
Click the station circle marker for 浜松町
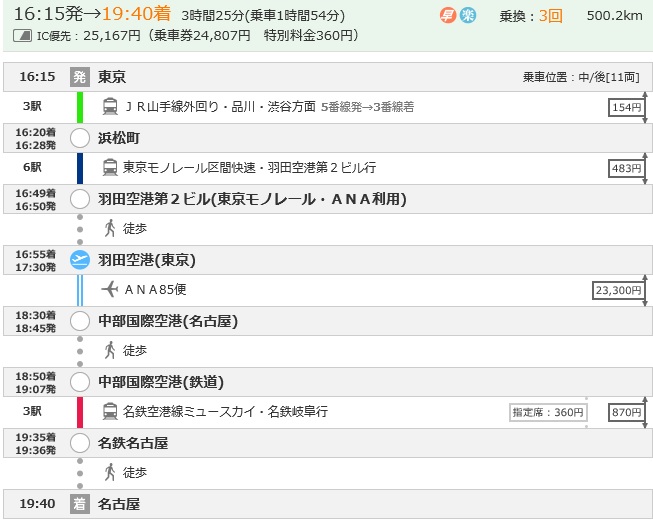tap(80, 138)
